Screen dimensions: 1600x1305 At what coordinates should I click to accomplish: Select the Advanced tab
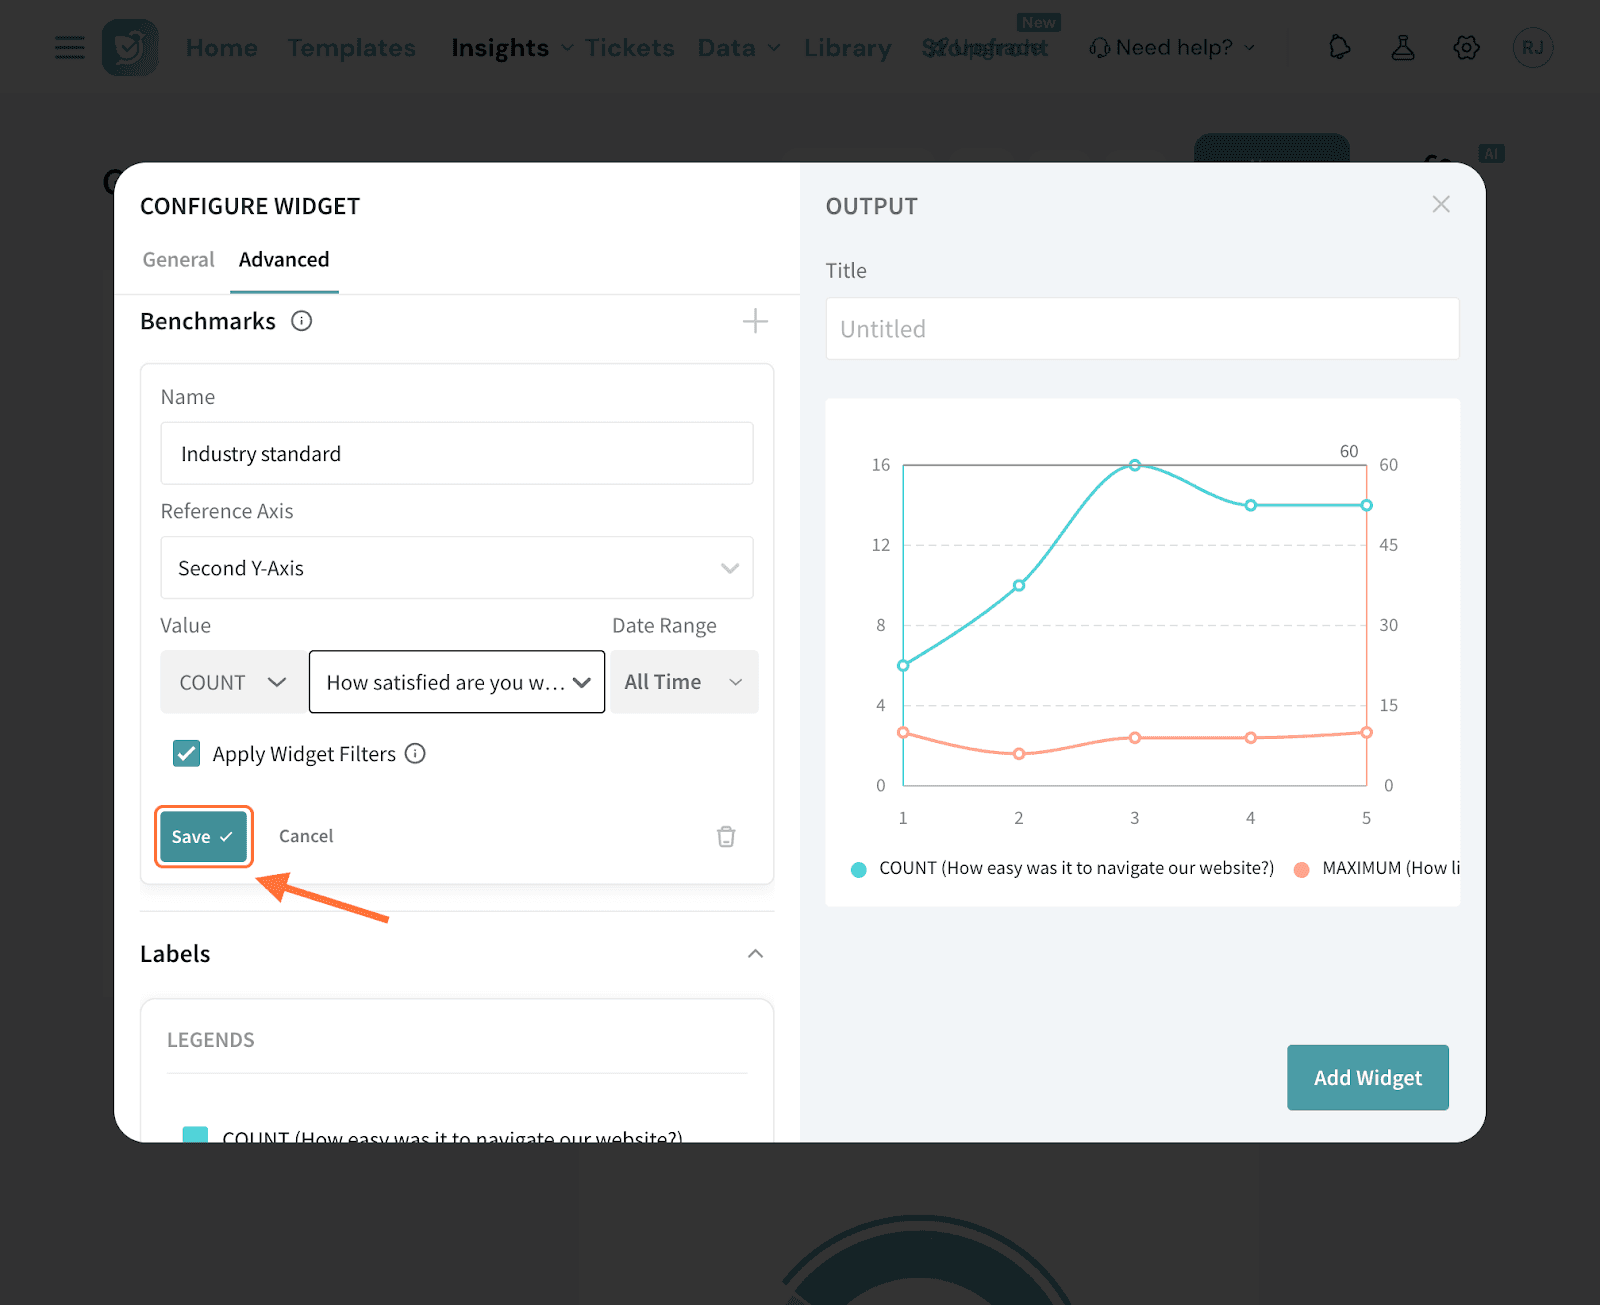coord(284,260)
